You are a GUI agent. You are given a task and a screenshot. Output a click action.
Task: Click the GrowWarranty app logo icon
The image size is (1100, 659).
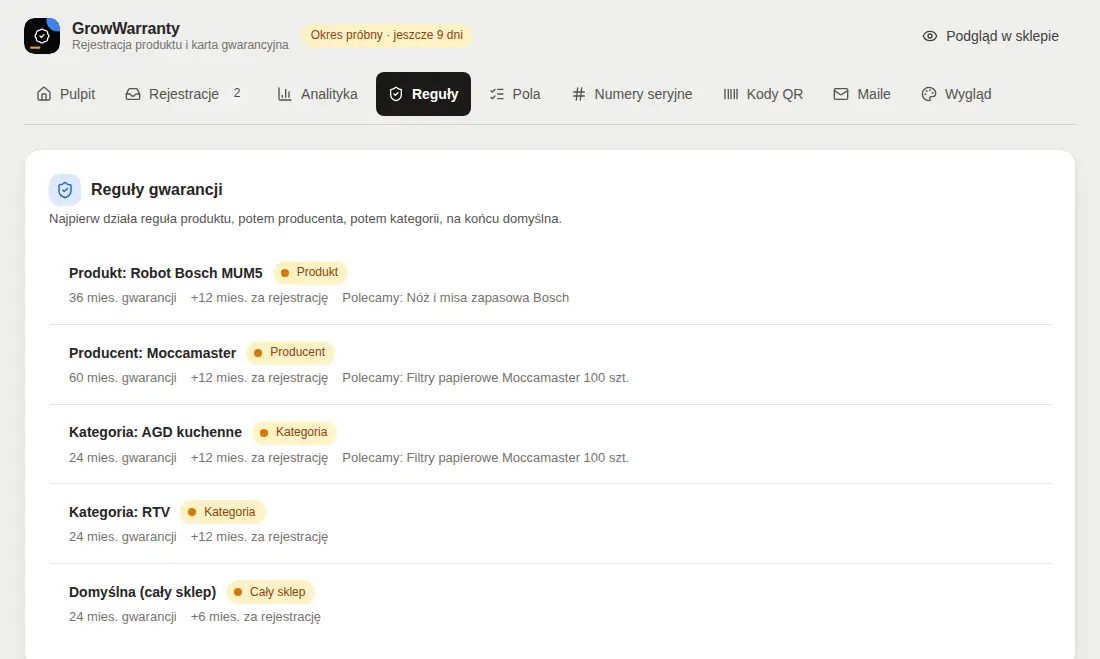42,36
